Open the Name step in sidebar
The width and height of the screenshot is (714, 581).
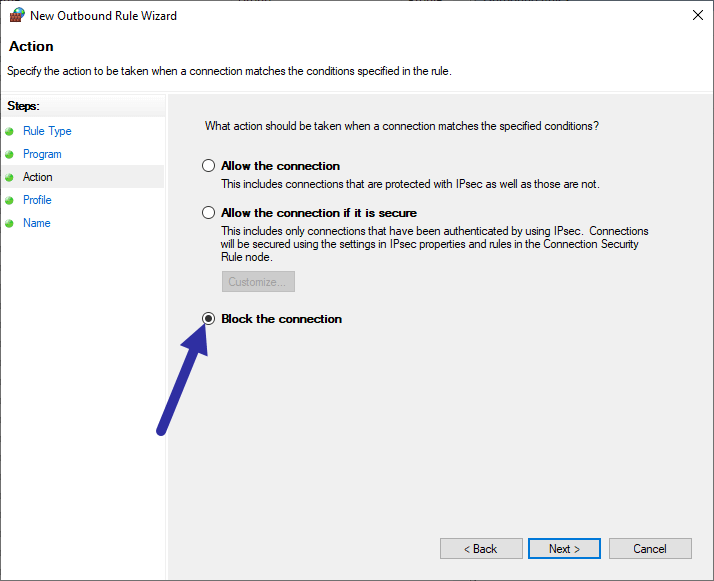pyautogui.click(x=36, y=223)
